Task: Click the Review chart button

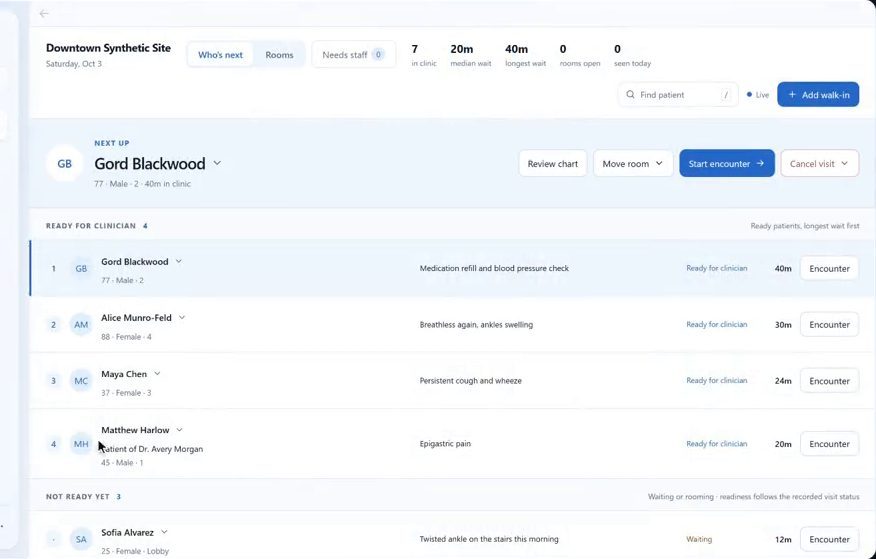Action: pos(553,164)
